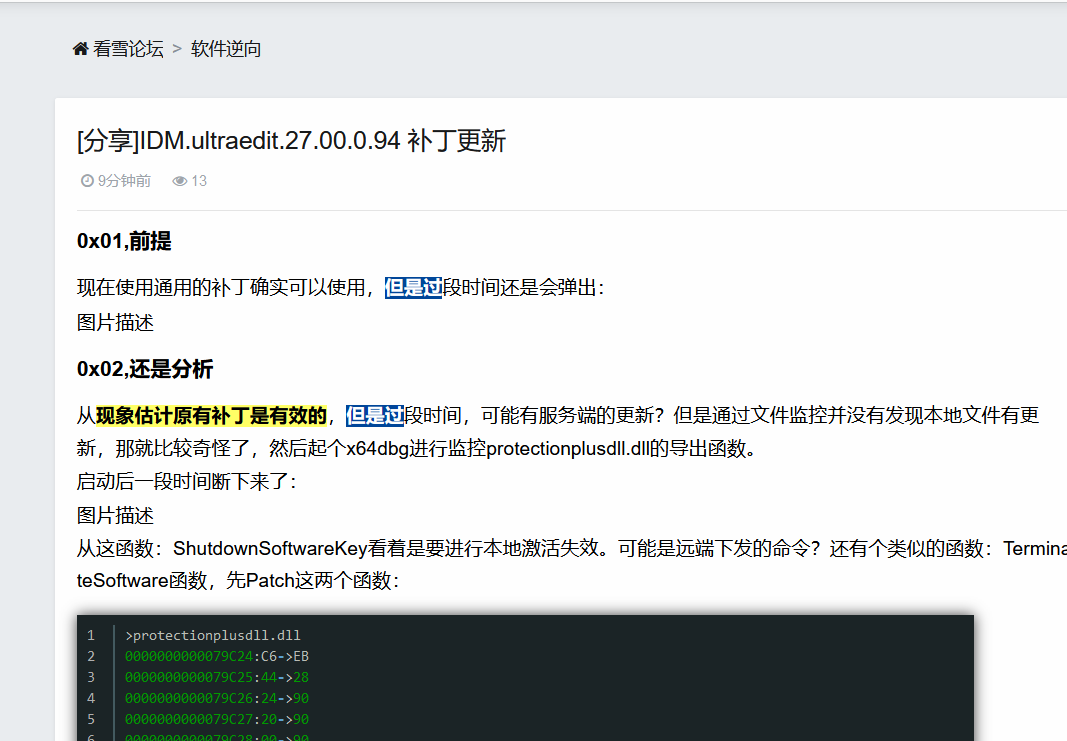The height and width of the screenshot is (741, 1067).
Task: Click the ShutdownSoftwareKey function name in paragraph
Action: (x=270, y=548)
